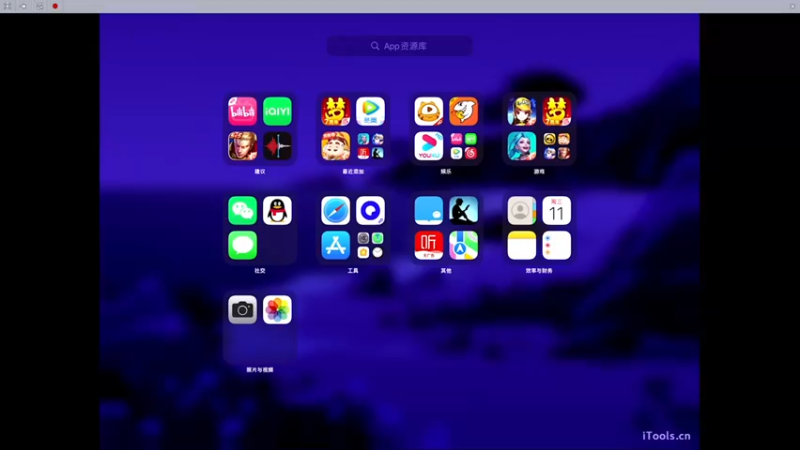This screenshot has width=800, height=450.
Task: Expand the 工具 category small icons cluster
Action: pos(370,245)
